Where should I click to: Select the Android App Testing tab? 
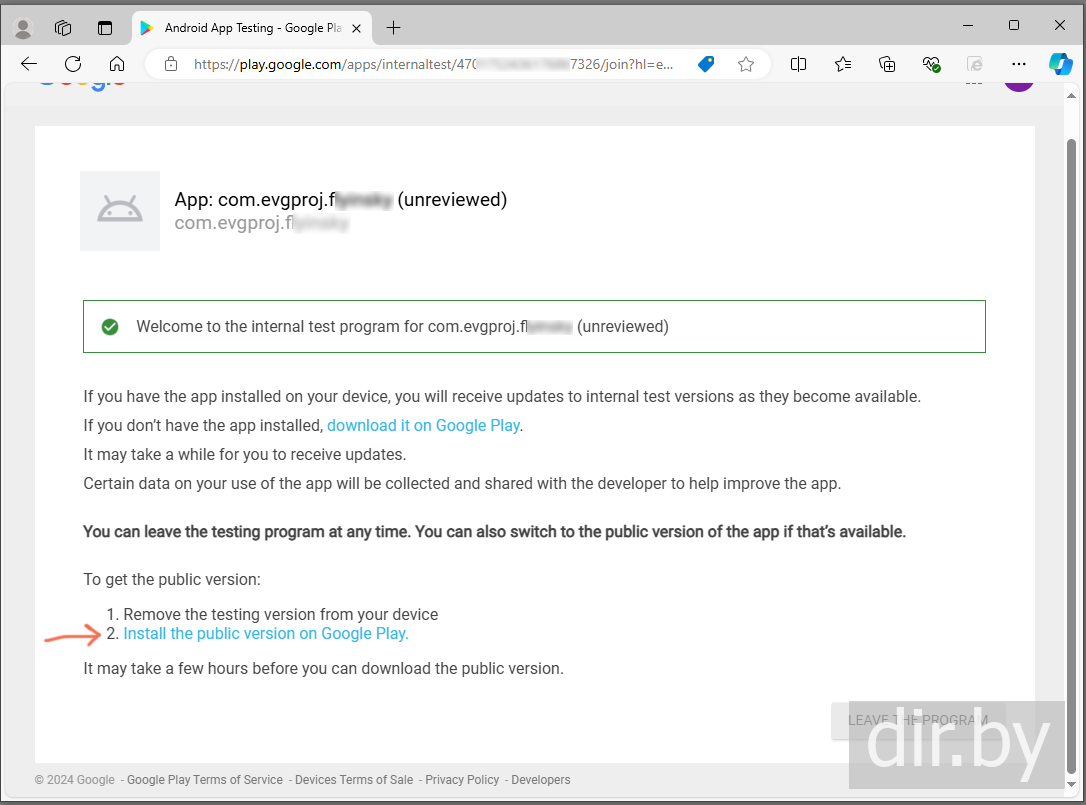pyautogui.click(x=250, y=28)
